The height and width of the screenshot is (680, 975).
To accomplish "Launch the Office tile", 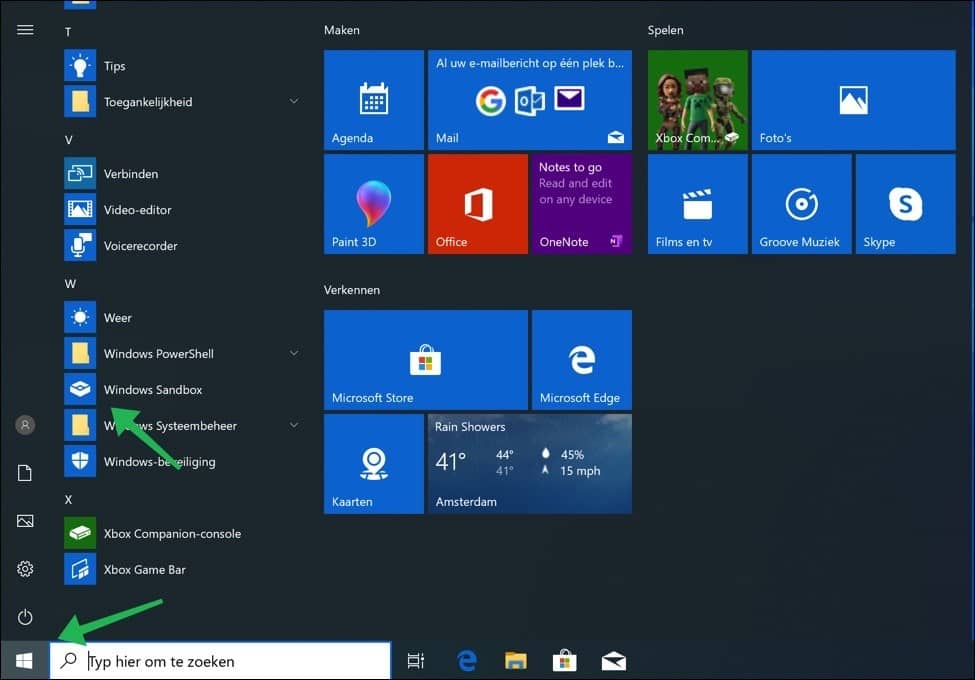I will [x=478, y=204].
